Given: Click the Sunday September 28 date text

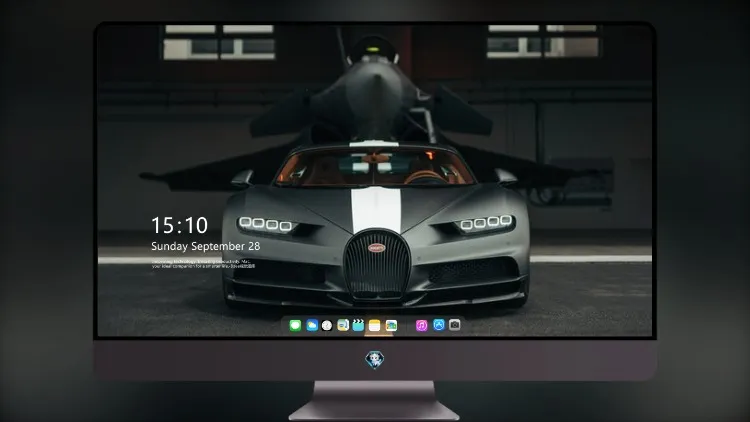Looking at the screenshot, I should (206, 246).
